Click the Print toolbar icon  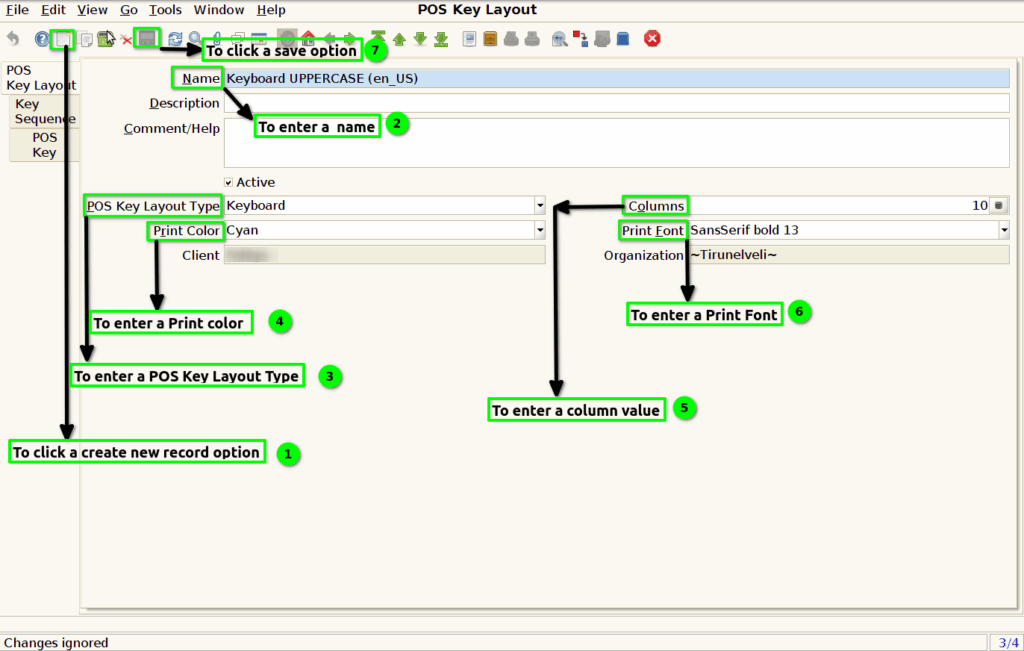click(x=532, y=39)
